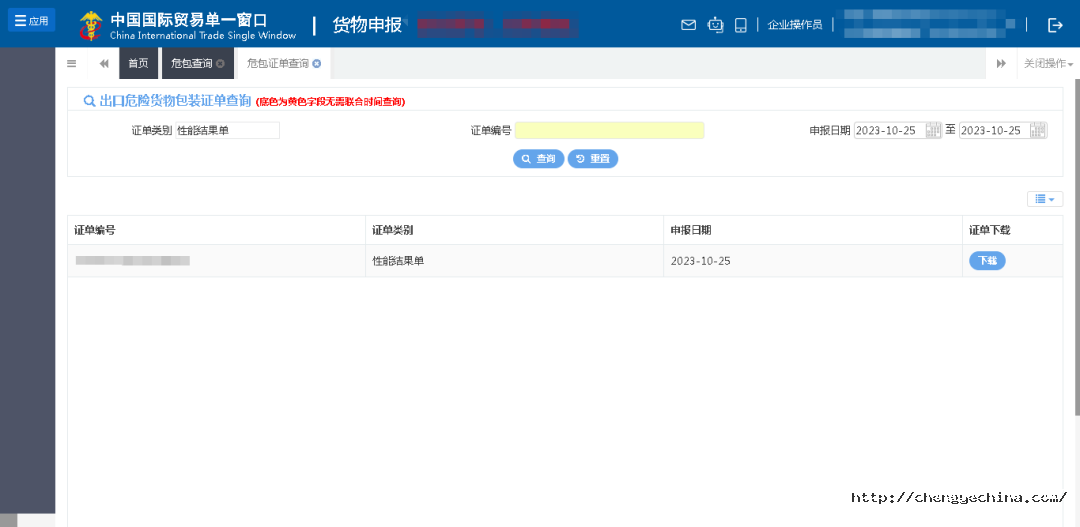Open the 关闭操作 dropdown

[x=1048, y=63]
